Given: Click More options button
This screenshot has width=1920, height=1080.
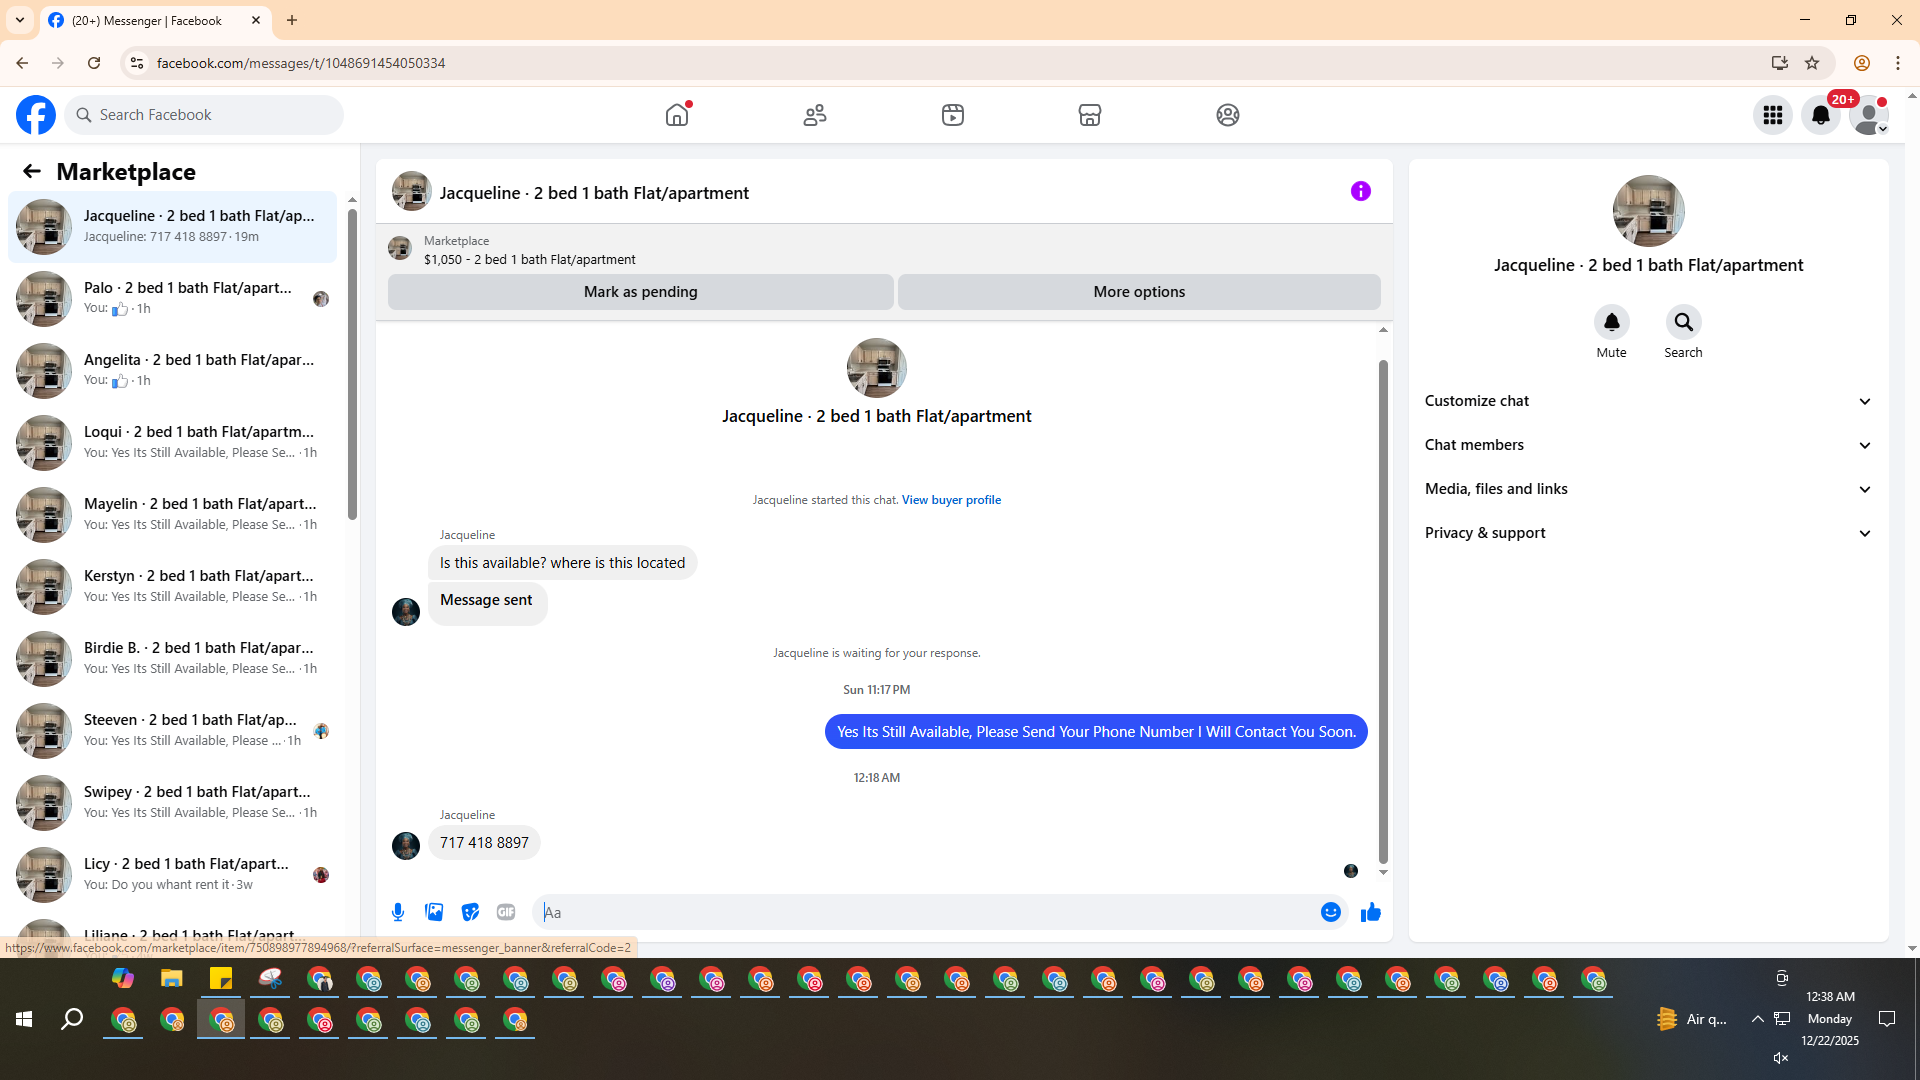Looking at the screenshot, I should 1139,292.
